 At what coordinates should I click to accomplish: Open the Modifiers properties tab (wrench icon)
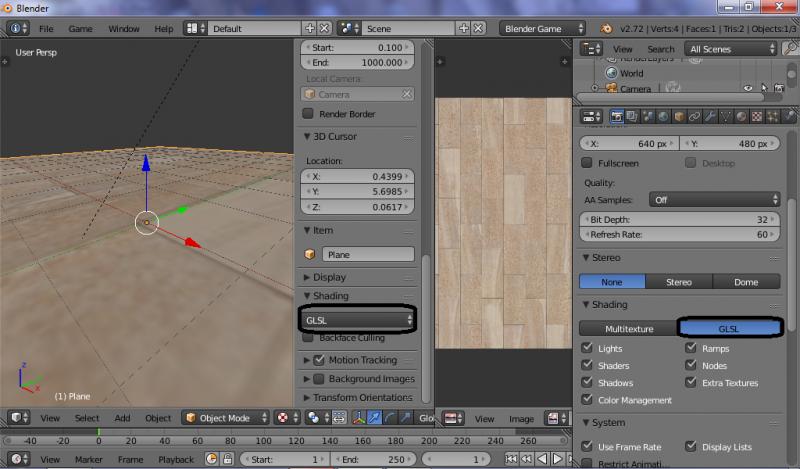coord(710,117)
